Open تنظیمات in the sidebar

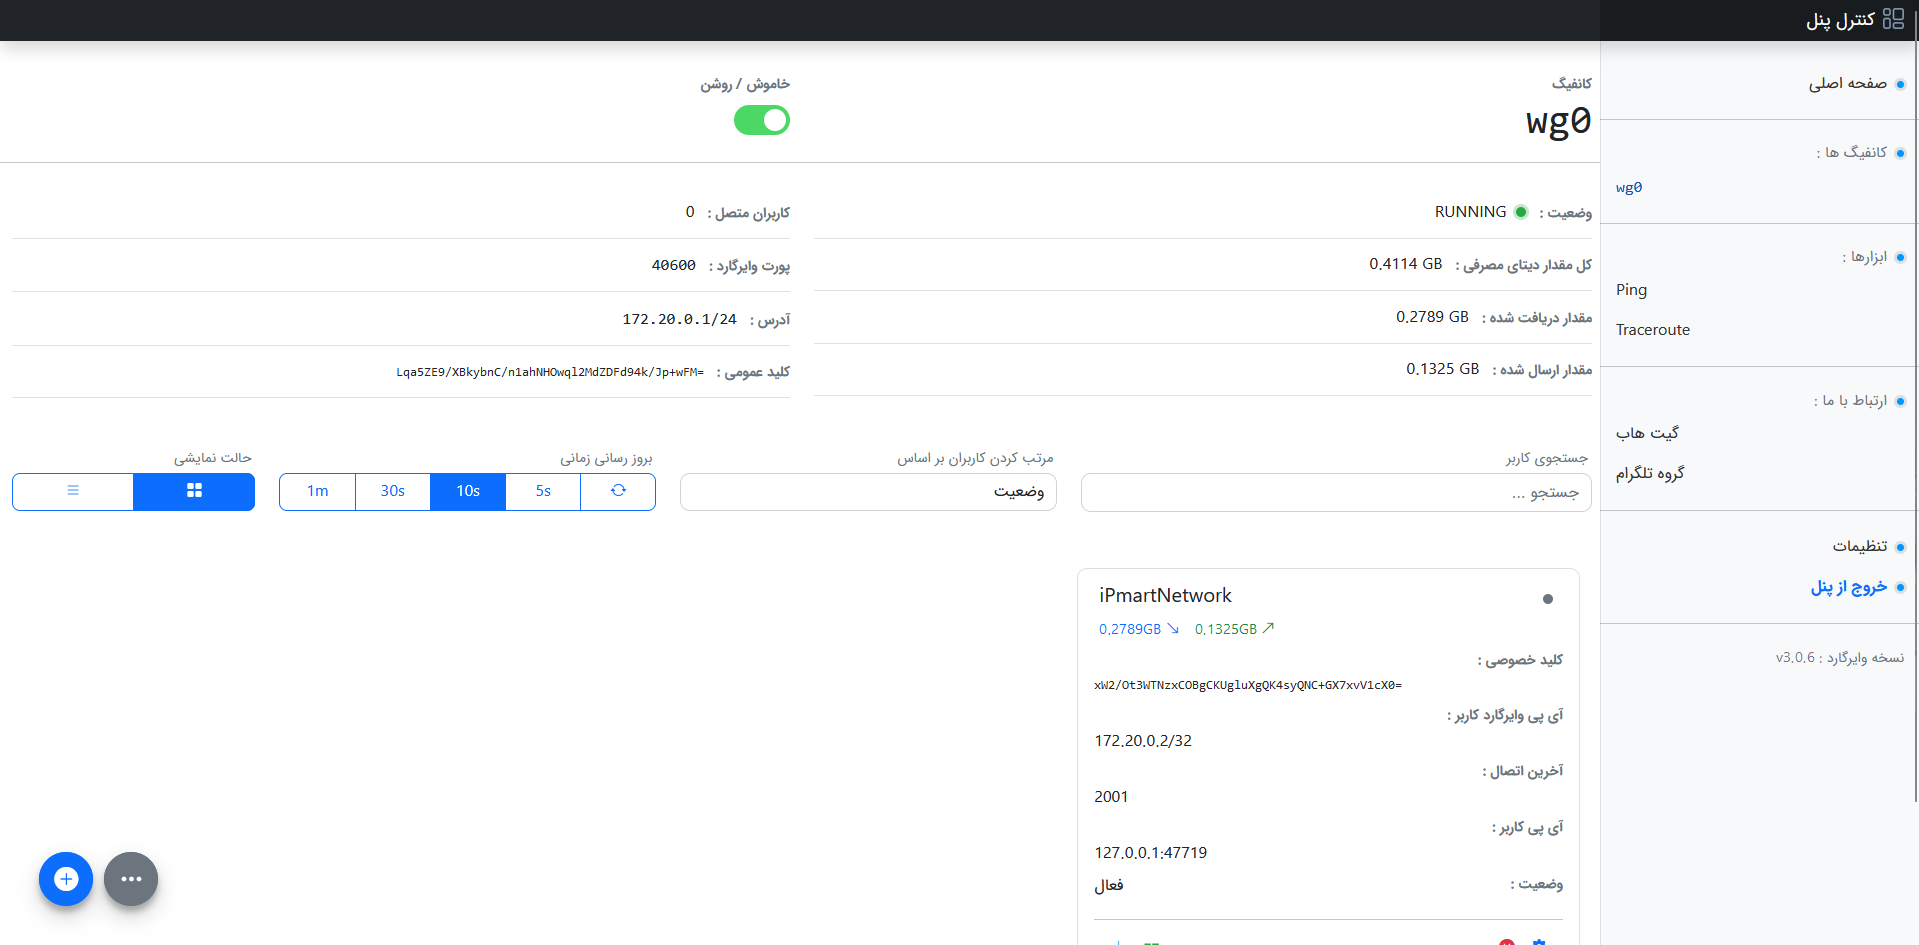[1860, 546]
